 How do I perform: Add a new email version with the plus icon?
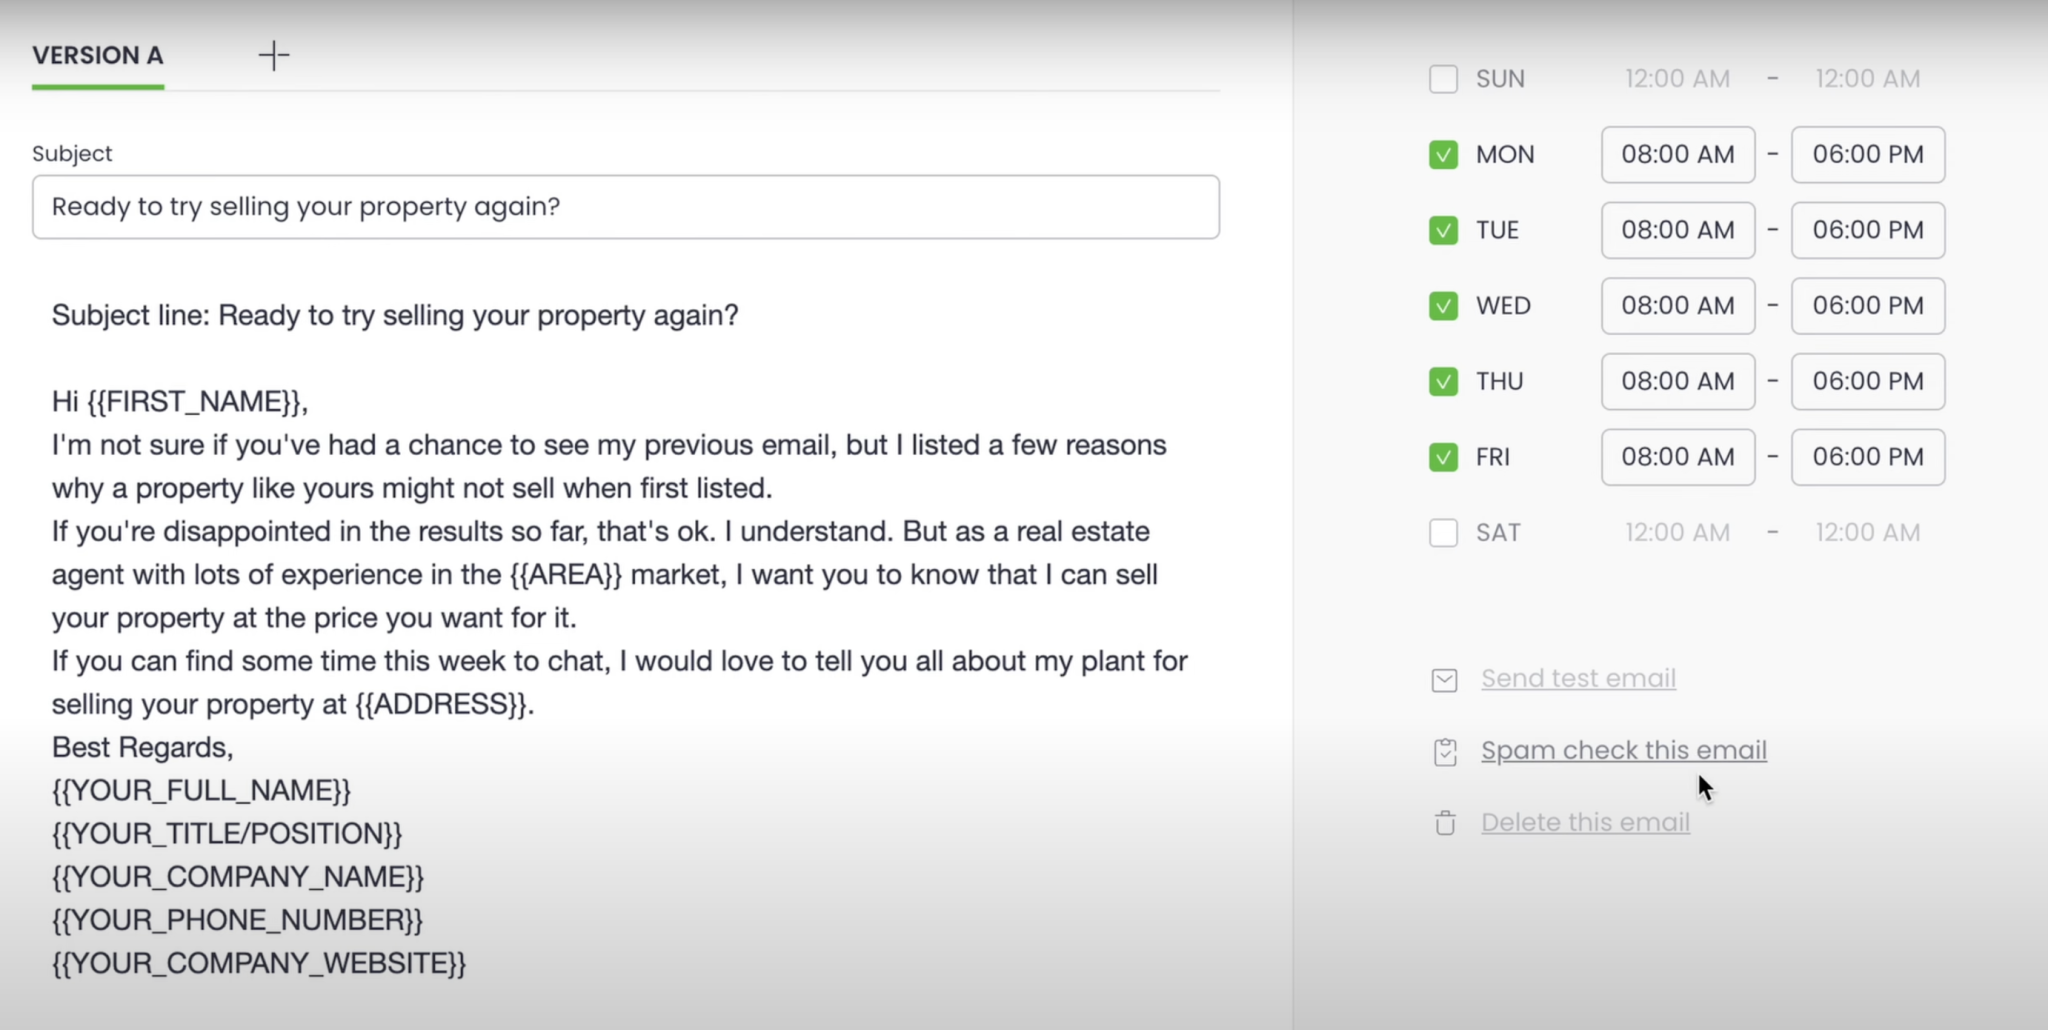coord(273,55)
